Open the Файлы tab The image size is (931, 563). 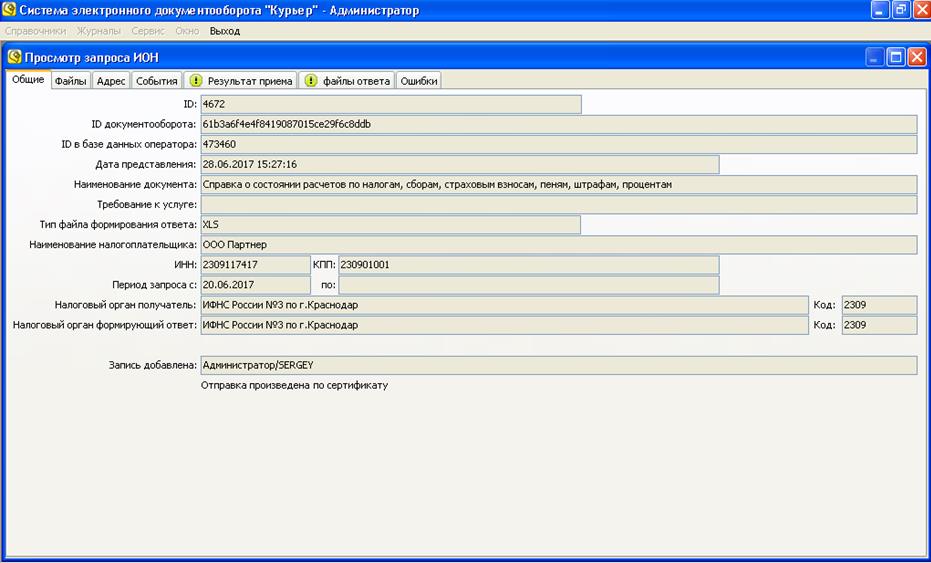[x=70, y=81]
